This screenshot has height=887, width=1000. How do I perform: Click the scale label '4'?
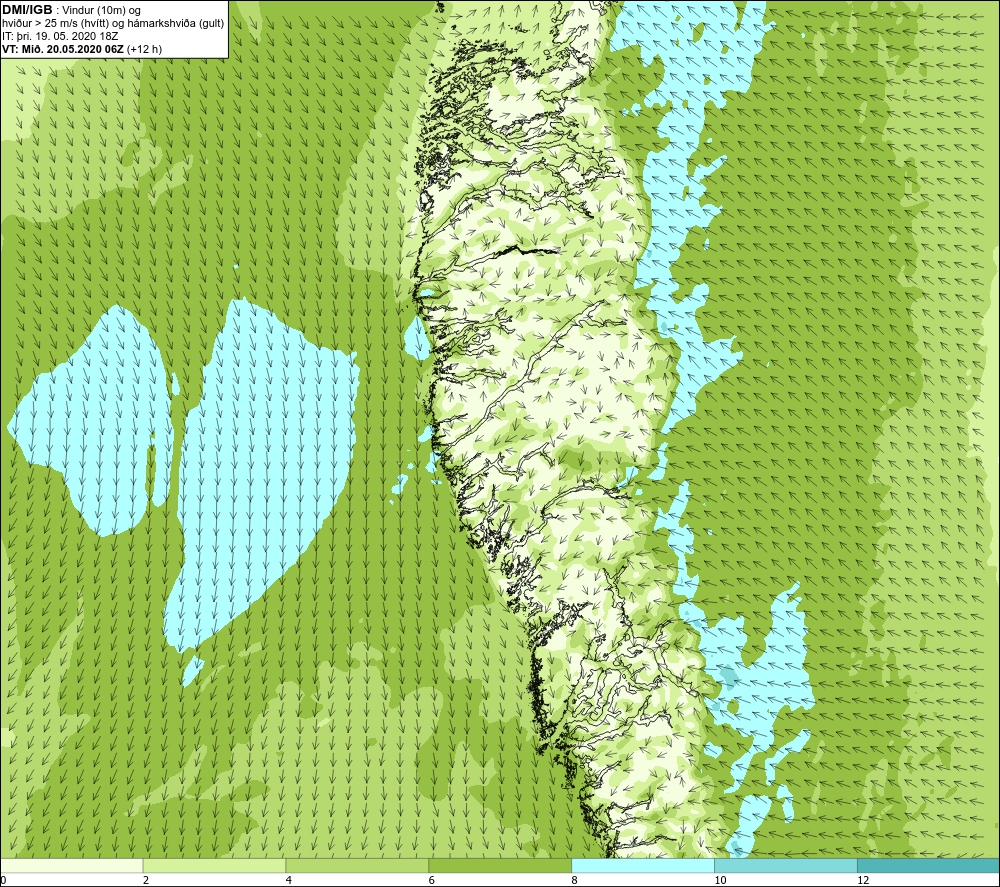pyautogui.click(x=289, y=880)
